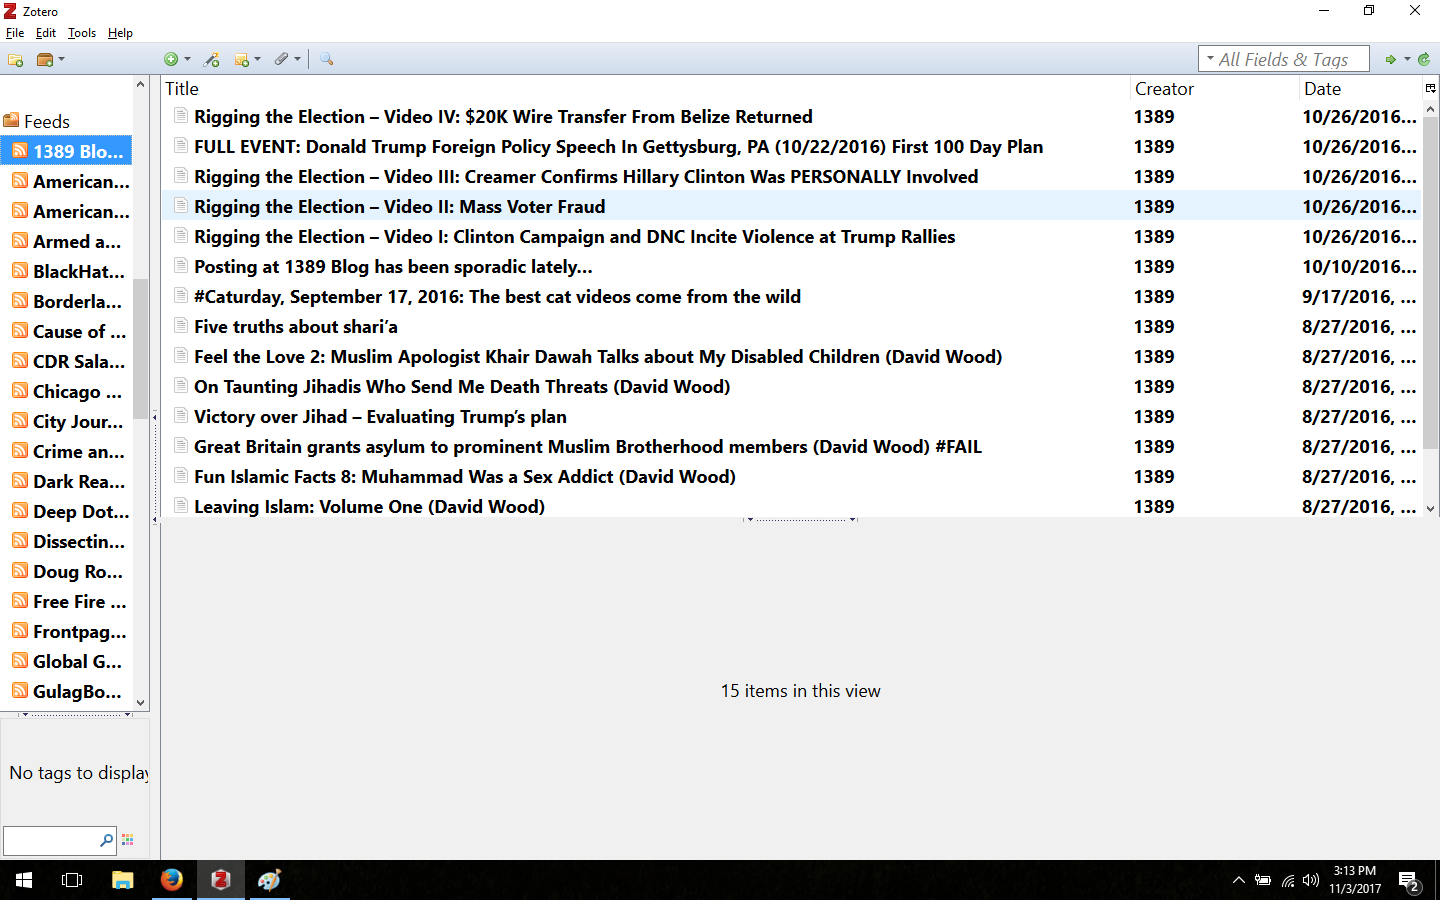Click RSS icon of Cause of ... feed
This screenshot has height=900, width=1440.
pos(20,331)
